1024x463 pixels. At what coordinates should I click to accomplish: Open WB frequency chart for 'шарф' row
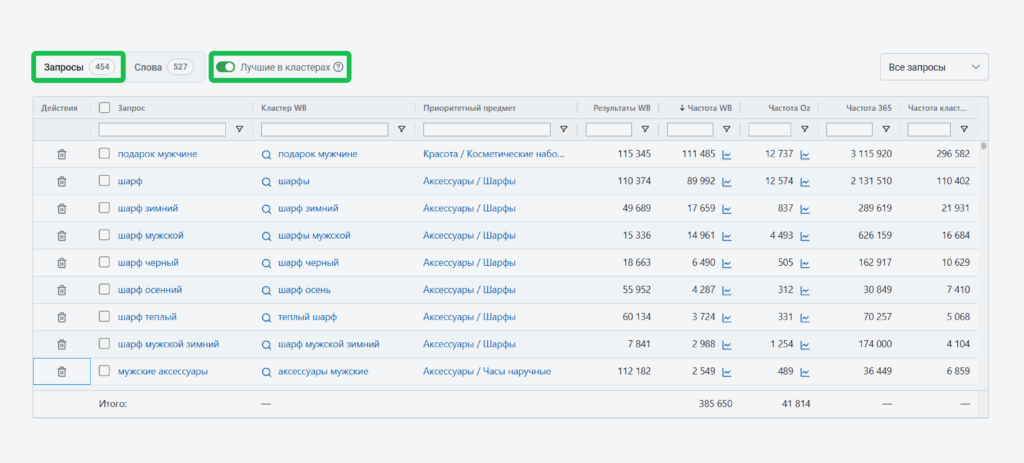coord(727,181)
